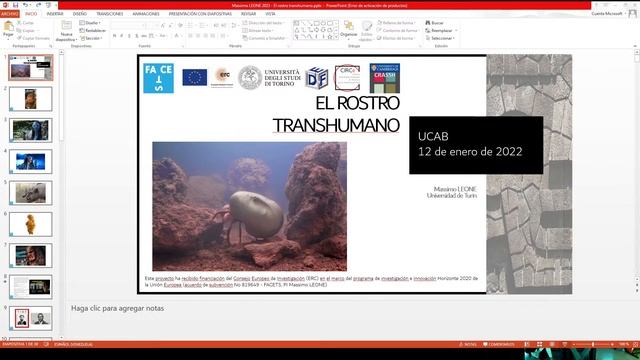This screenshot has width=640, height=360.
Task: Click the EL ROSTRO TRANSHUMANO title text
Action: (x=336, y=114)
